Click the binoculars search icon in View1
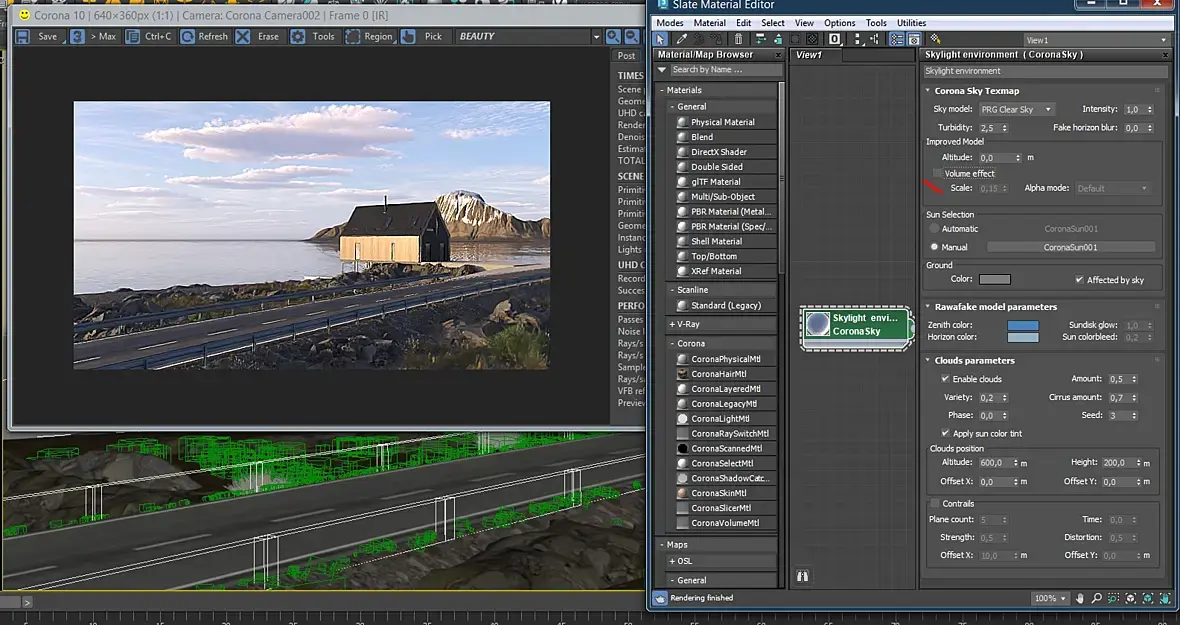The image size is (1180, 625). [x=802, y=577]
